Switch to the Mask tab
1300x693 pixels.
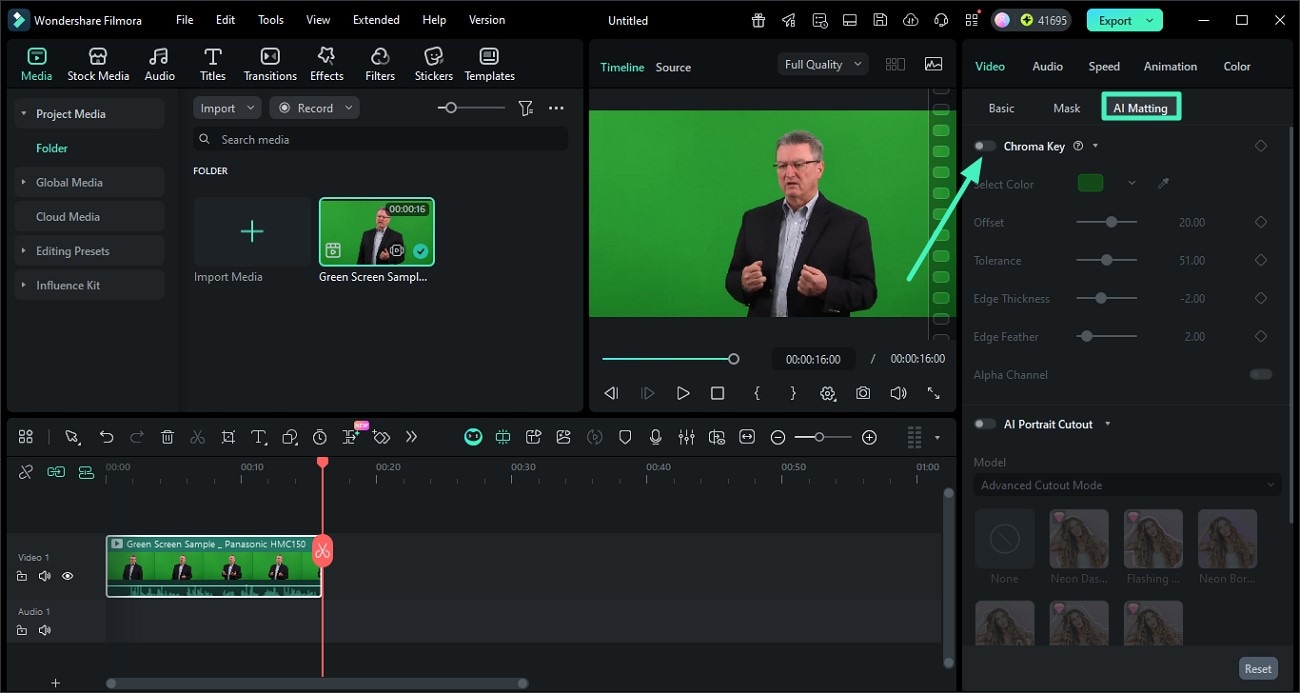coord(1066,107)
